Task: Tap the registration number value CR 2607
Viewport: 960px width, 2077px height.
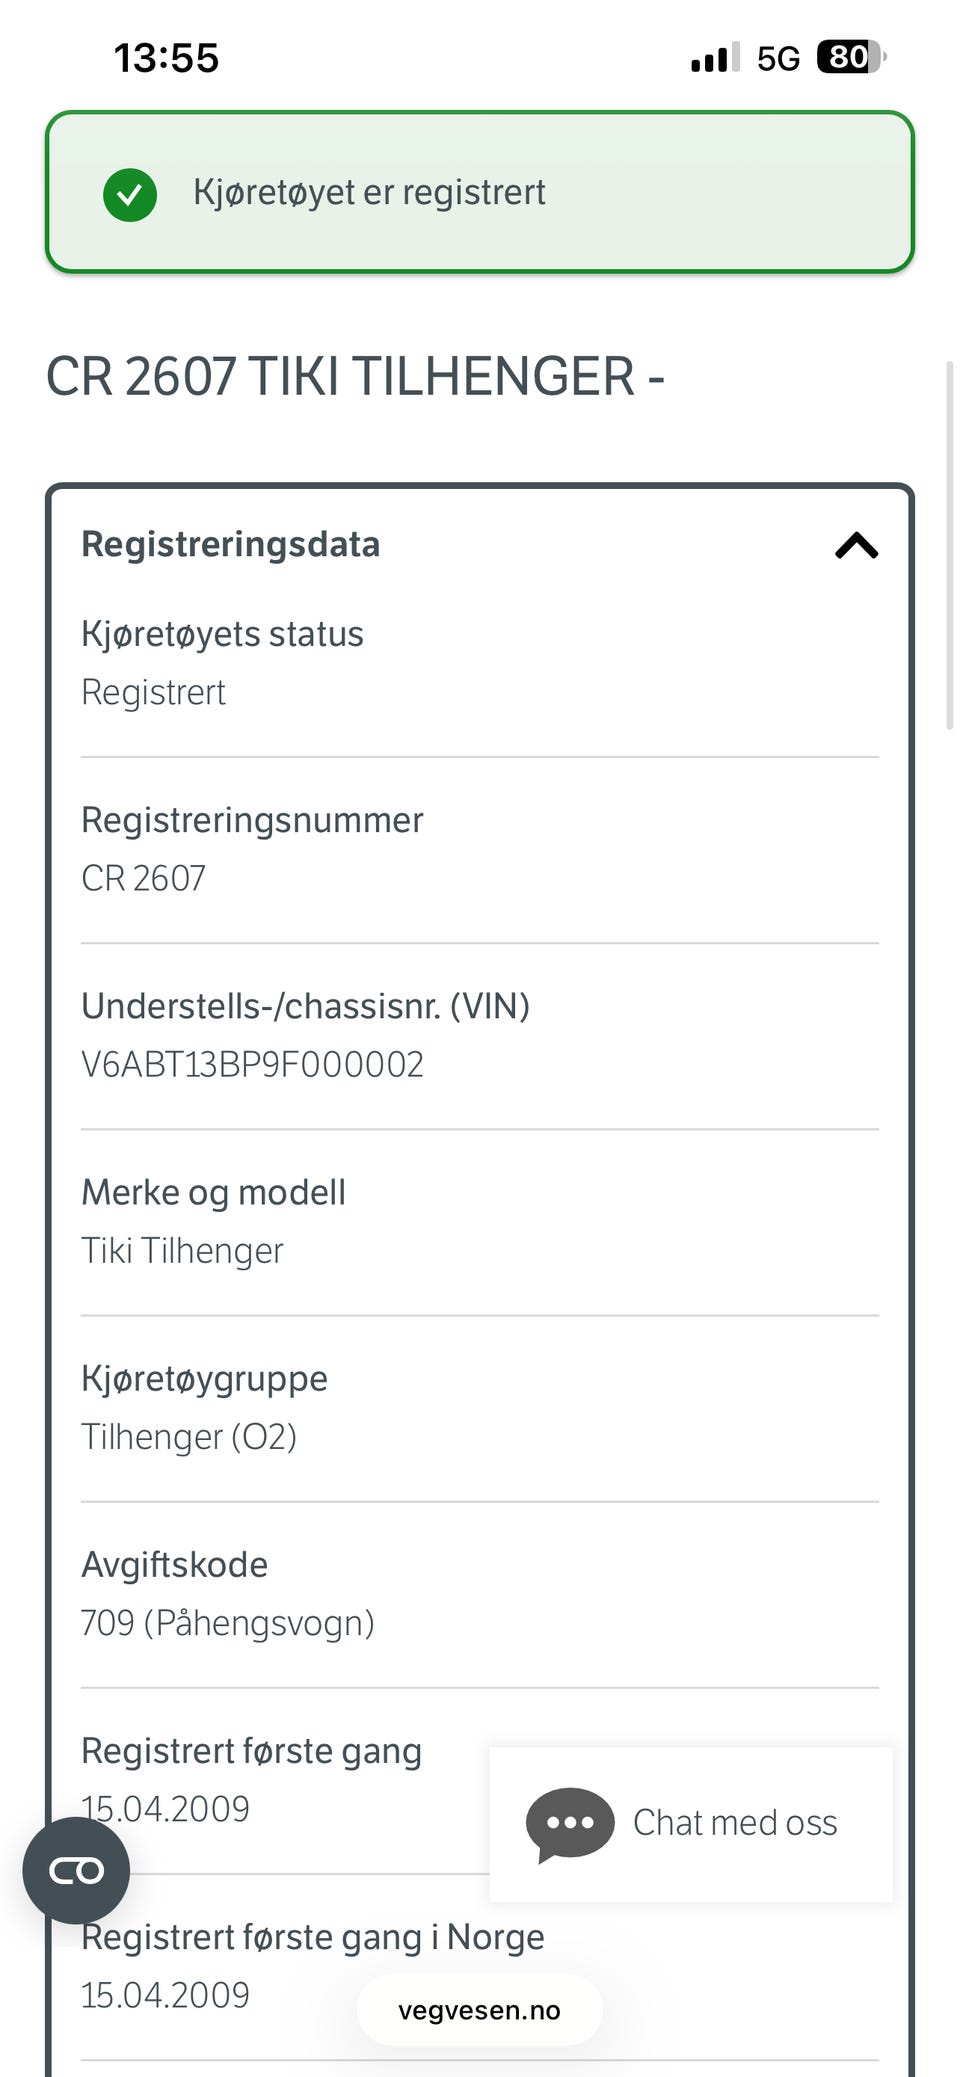Action: [143, 878]
